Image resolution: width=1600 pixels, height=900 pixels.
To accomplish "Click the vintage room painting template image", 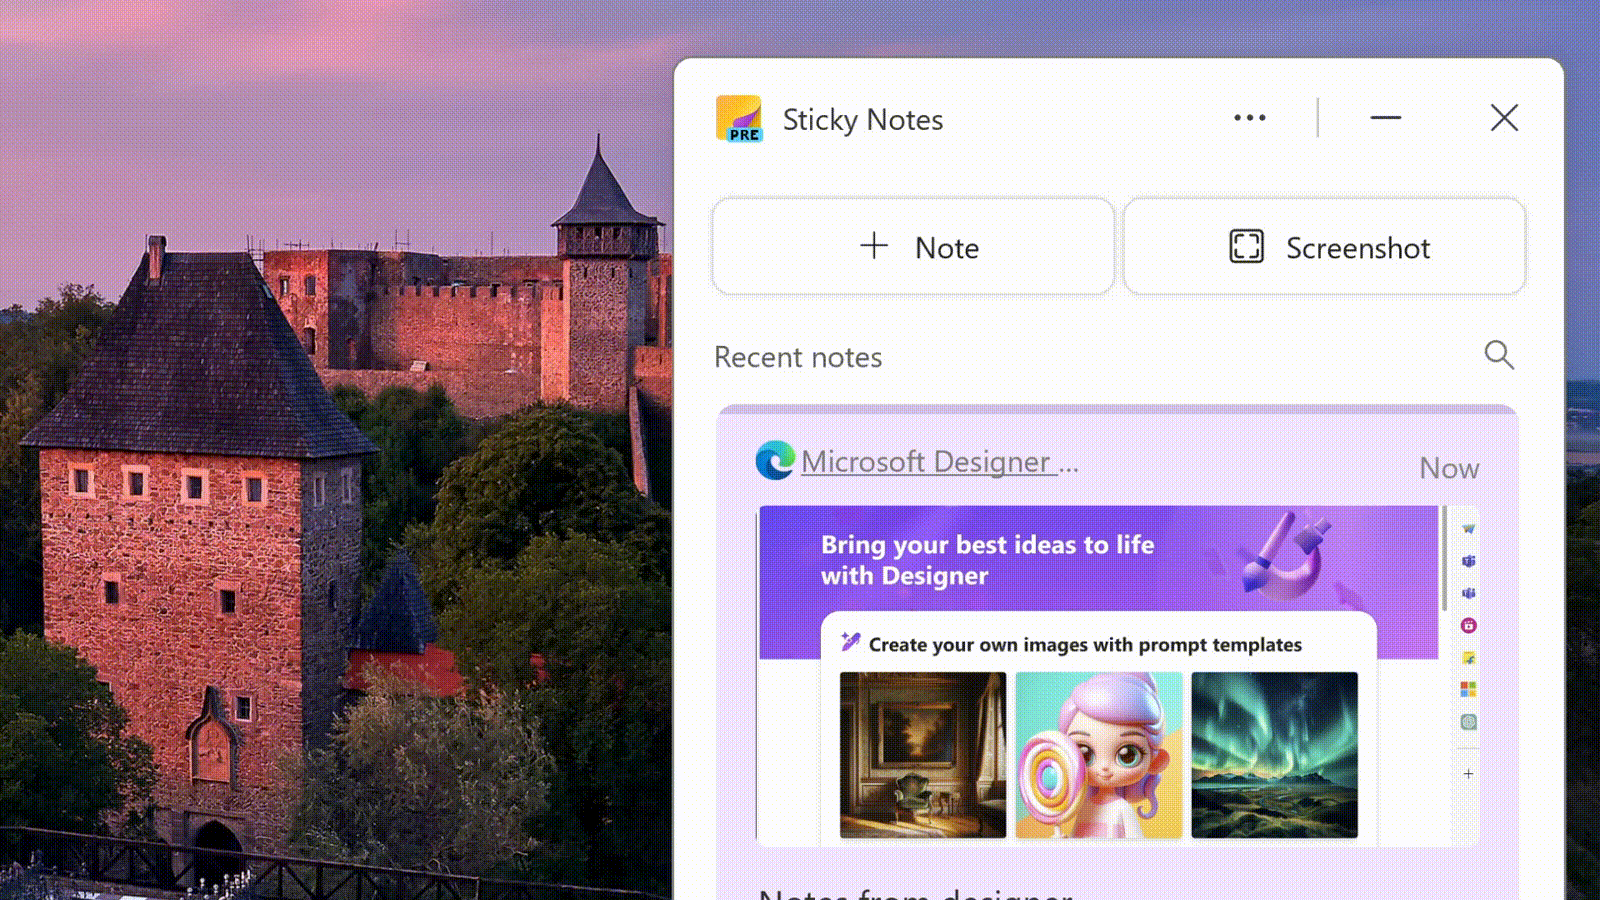I will [x=923, y=755].
